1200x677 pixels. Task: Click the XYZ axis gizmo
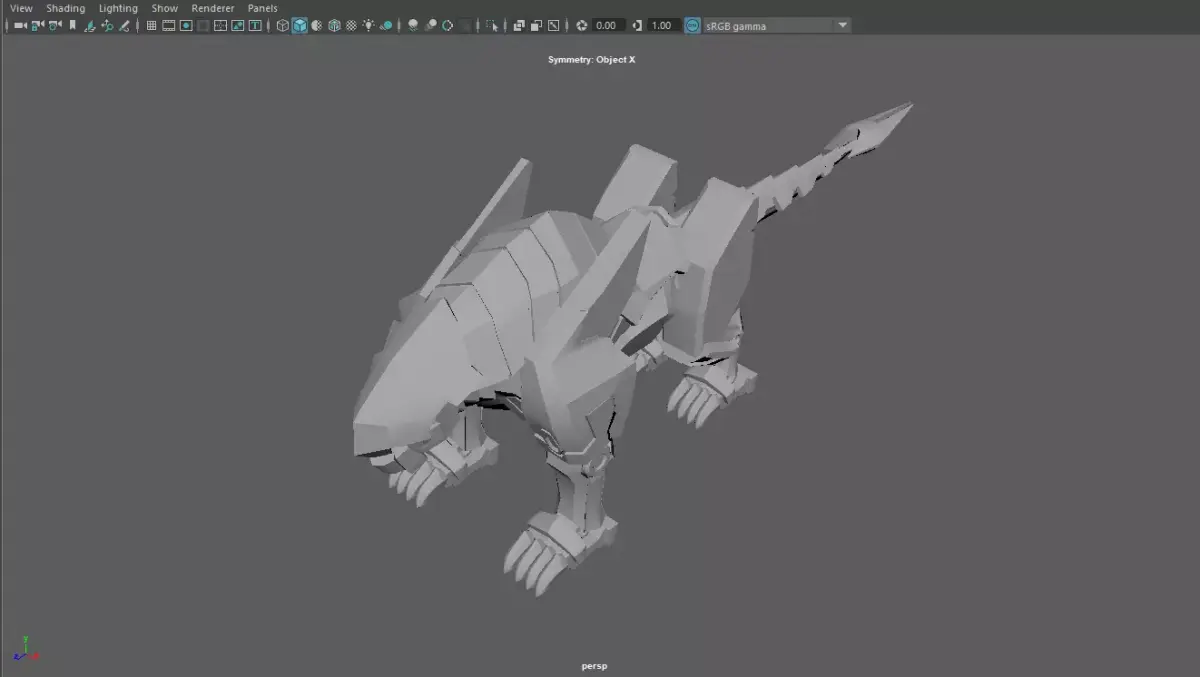tap(26, 649)
